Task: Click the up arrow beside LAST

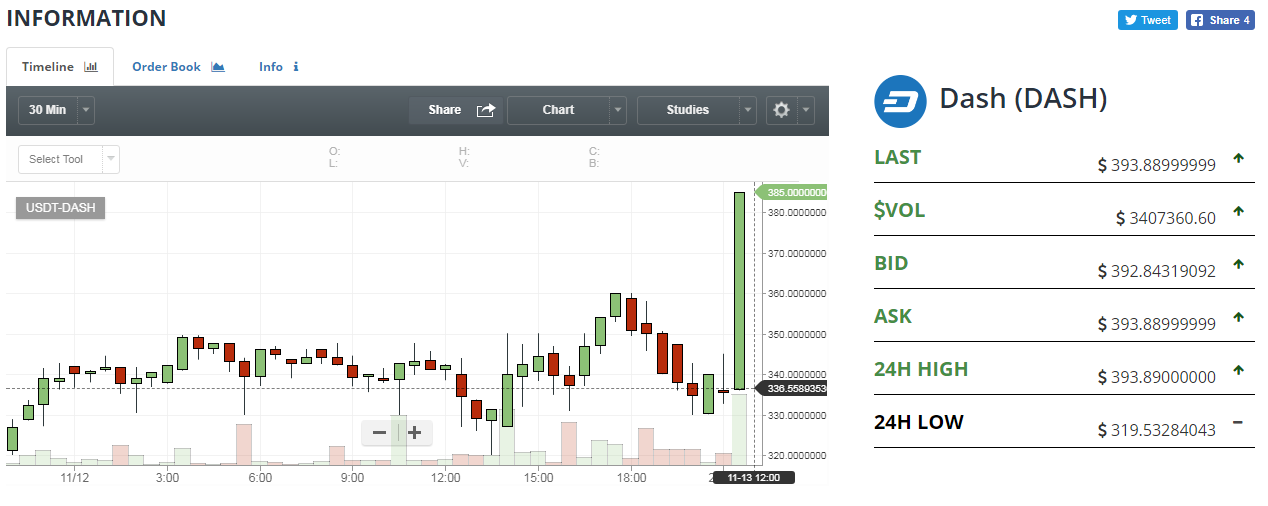Action: click(x=1238, y=158)
